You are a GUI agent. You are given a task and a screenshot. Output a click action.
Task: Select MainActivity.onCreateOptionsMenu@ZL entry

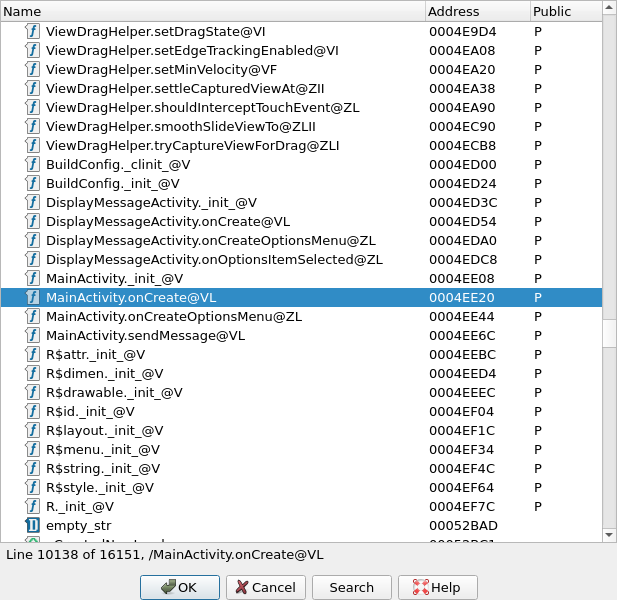click(x=174, y=317)
